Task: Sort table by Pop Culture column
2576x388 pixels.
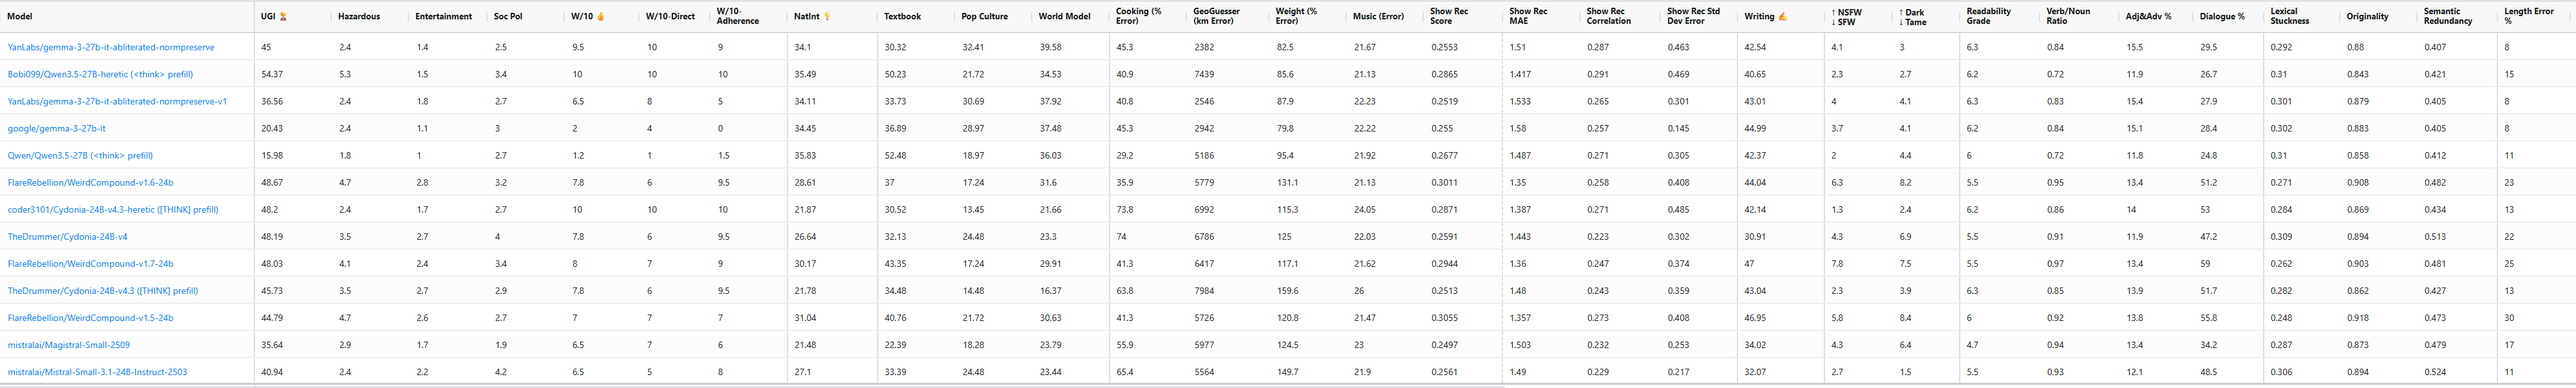Action: coord(984,17)
